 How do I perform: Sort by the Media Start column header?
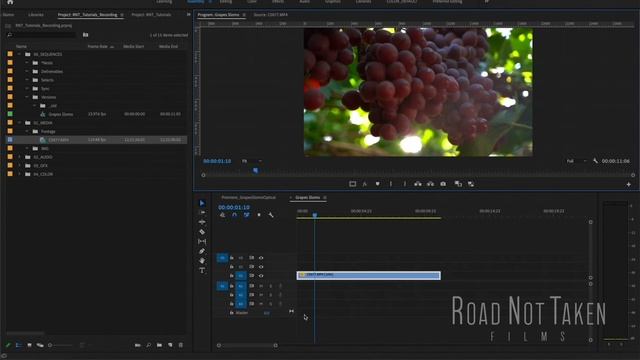[x=133, y=47]
